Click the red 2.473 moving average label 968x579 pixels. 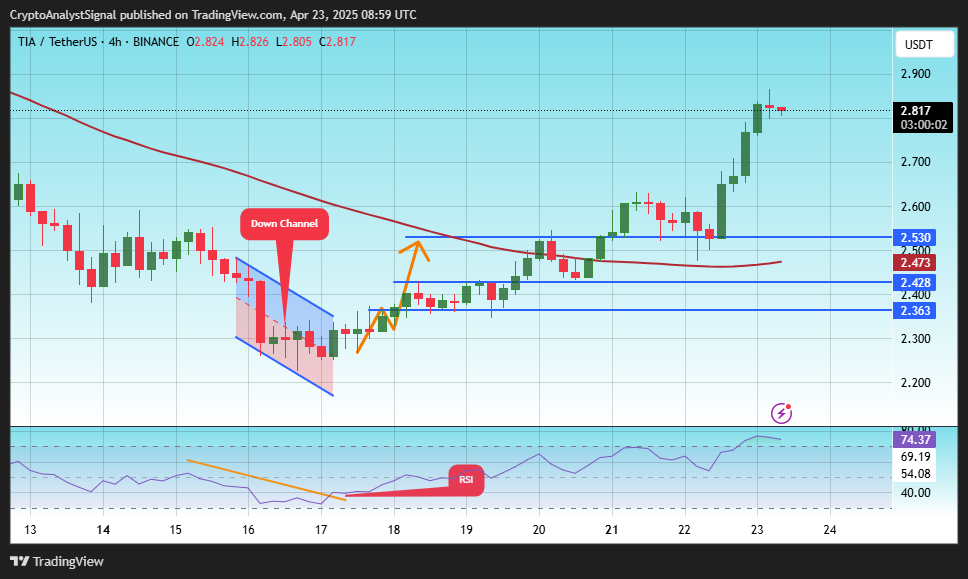tap(915, 263)
